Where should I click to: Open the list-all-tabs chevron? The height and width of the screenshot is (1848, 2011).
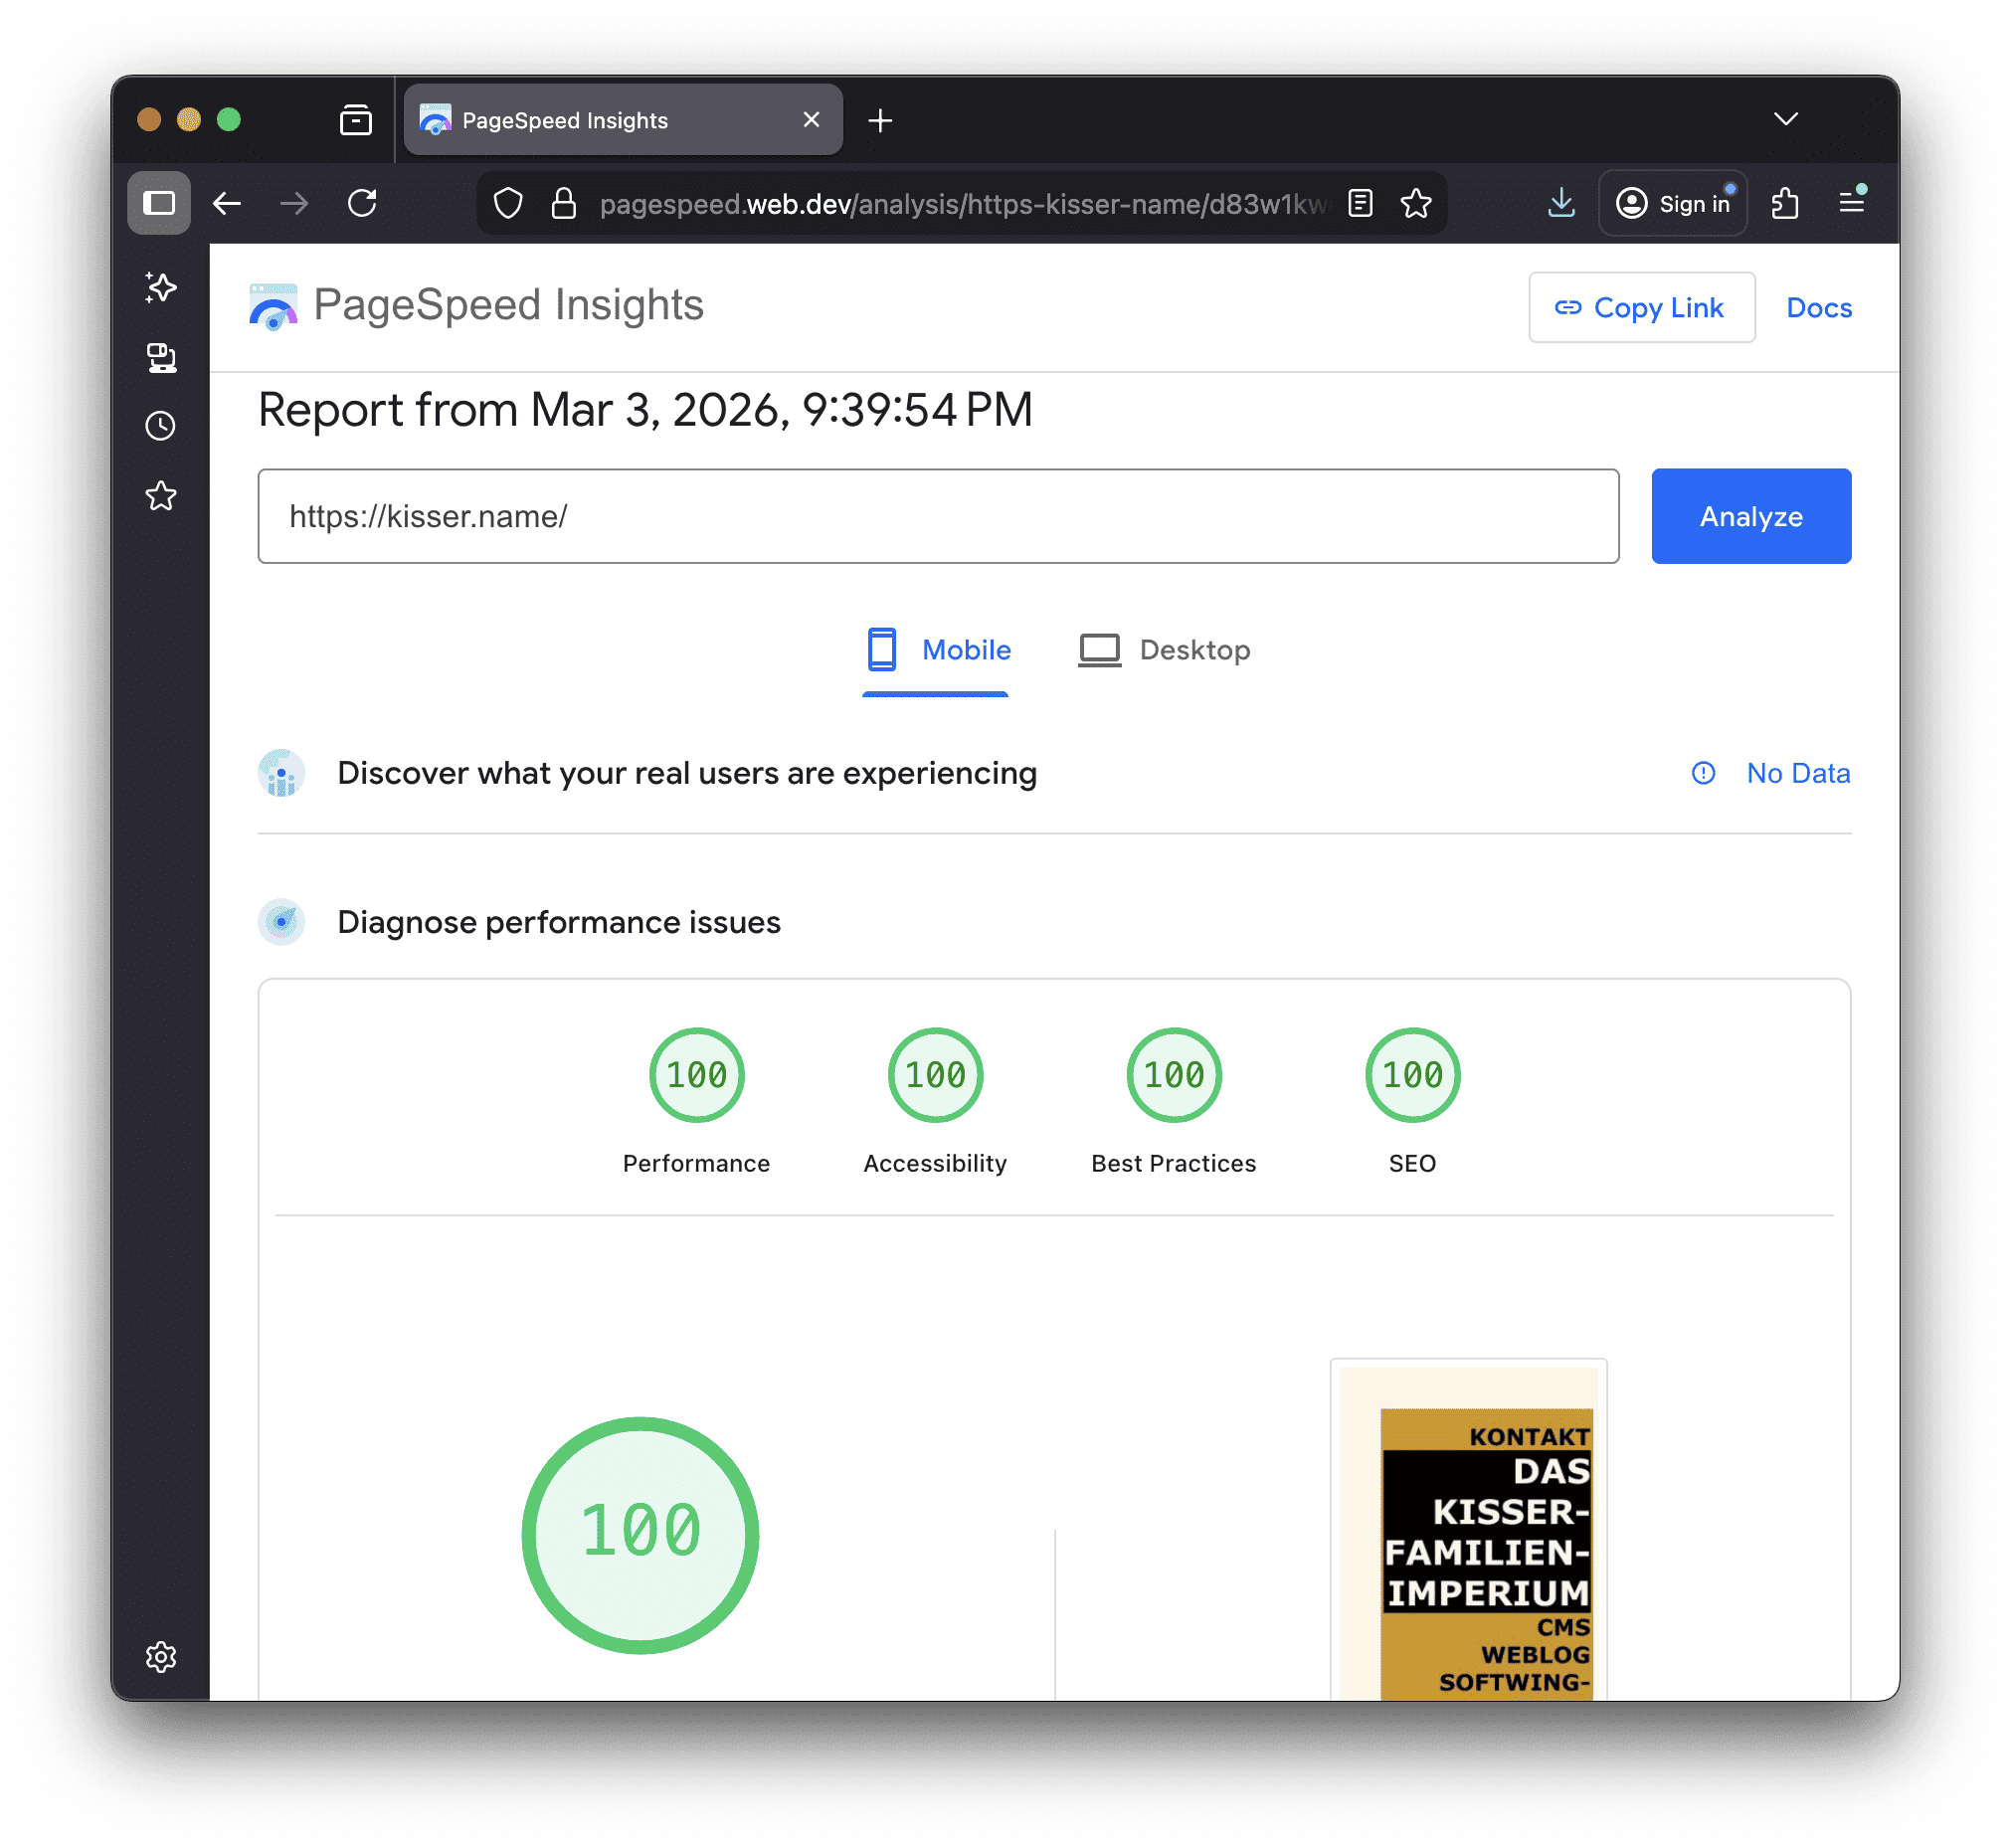[x=1786, y=119]
